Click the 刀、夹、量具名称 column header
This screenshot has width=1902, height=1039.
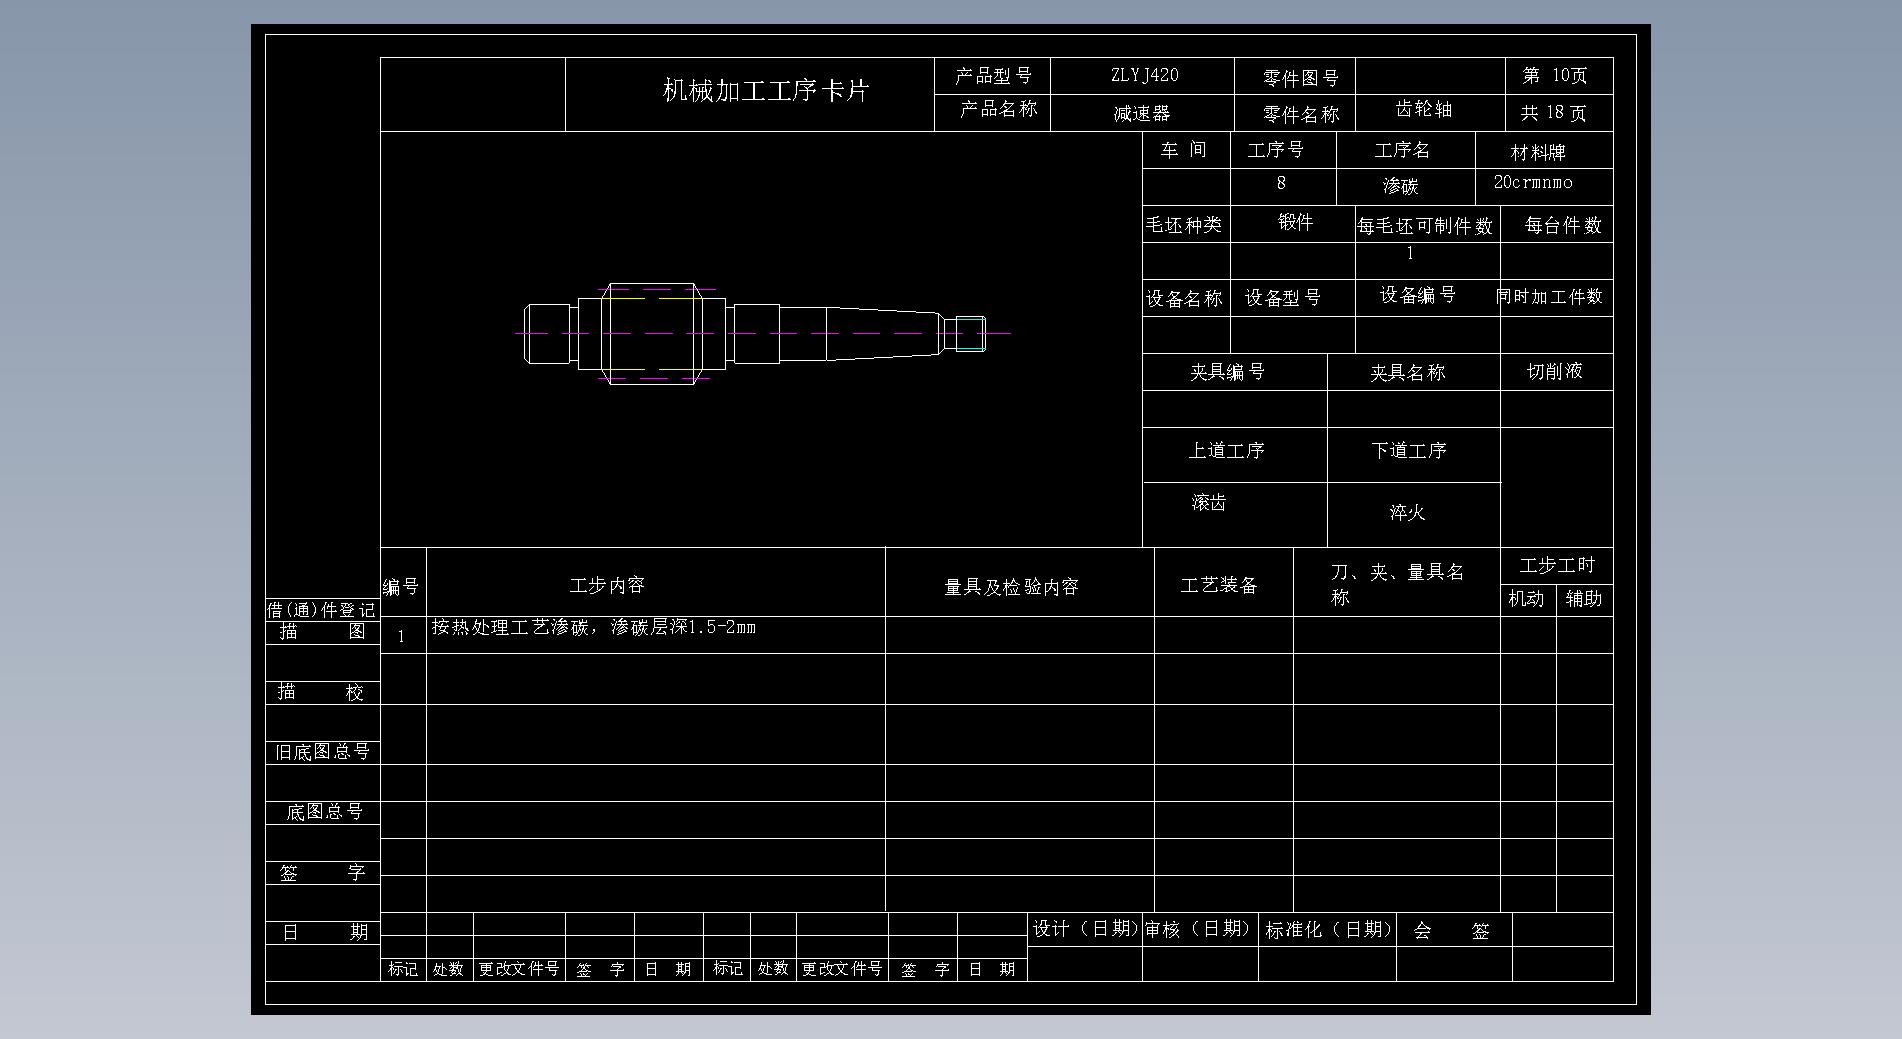(1397, 584)
